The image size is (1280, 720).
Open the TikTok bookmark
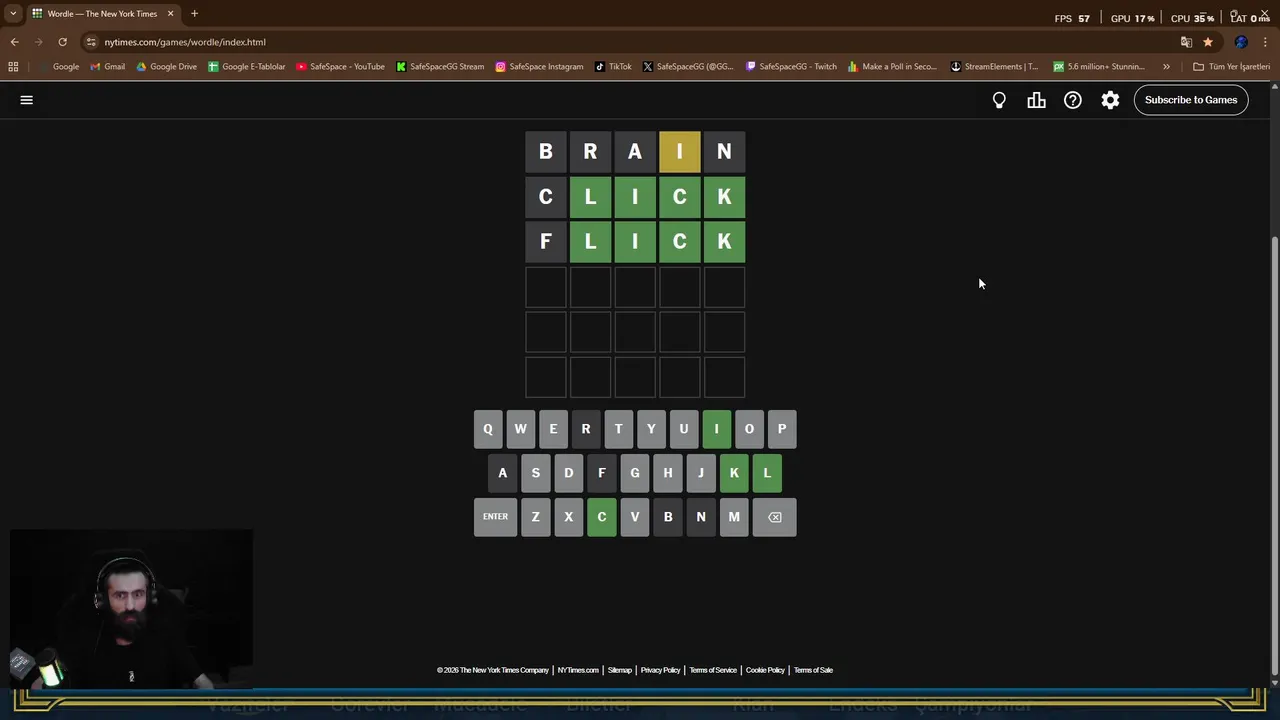coord(613,67)
